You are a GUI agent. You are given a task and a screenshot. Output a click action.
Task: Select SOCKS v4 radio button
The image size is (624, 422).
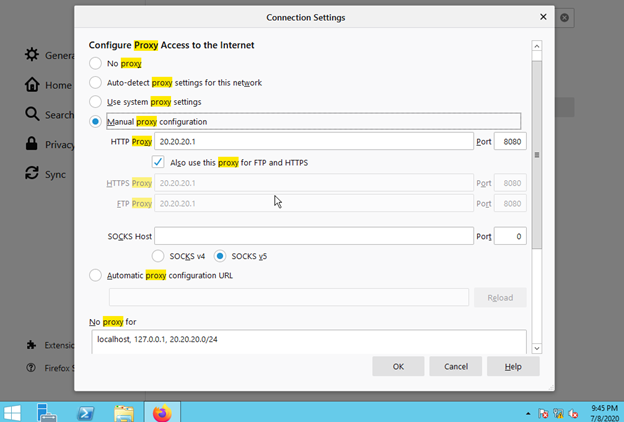click(x=158, y=256)
